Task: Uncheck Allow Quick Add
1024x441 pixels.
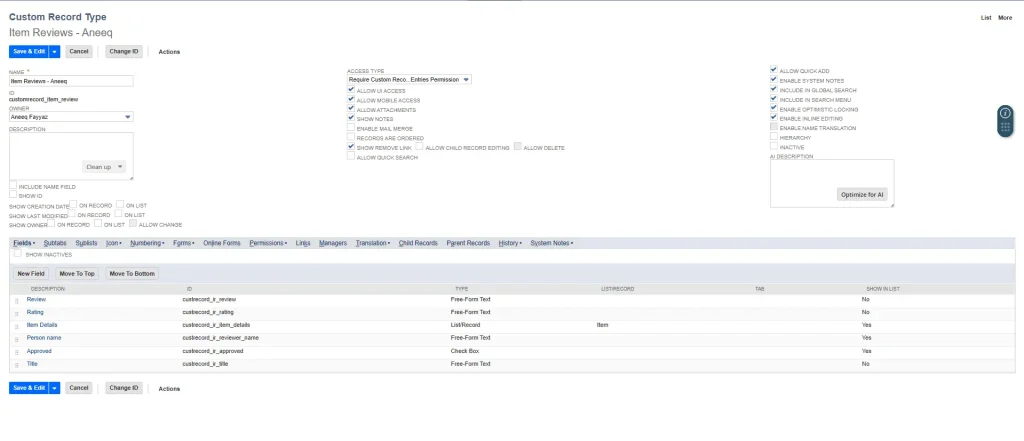Action: pyautogui.click(x=774, y=69)
